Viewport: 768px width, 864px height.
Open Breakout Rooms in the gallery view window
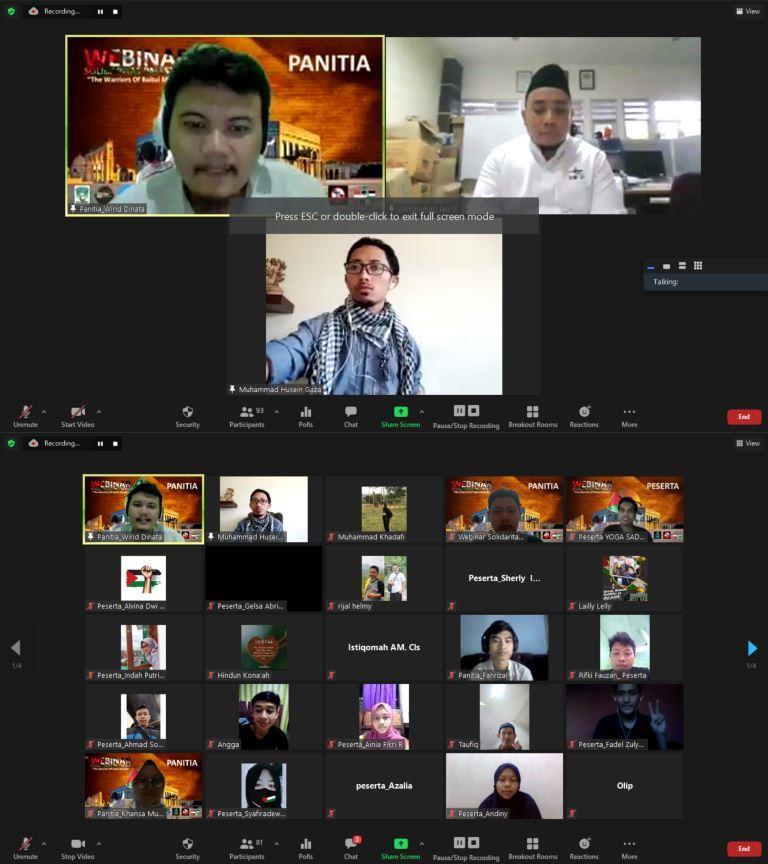tap(533, 848)
